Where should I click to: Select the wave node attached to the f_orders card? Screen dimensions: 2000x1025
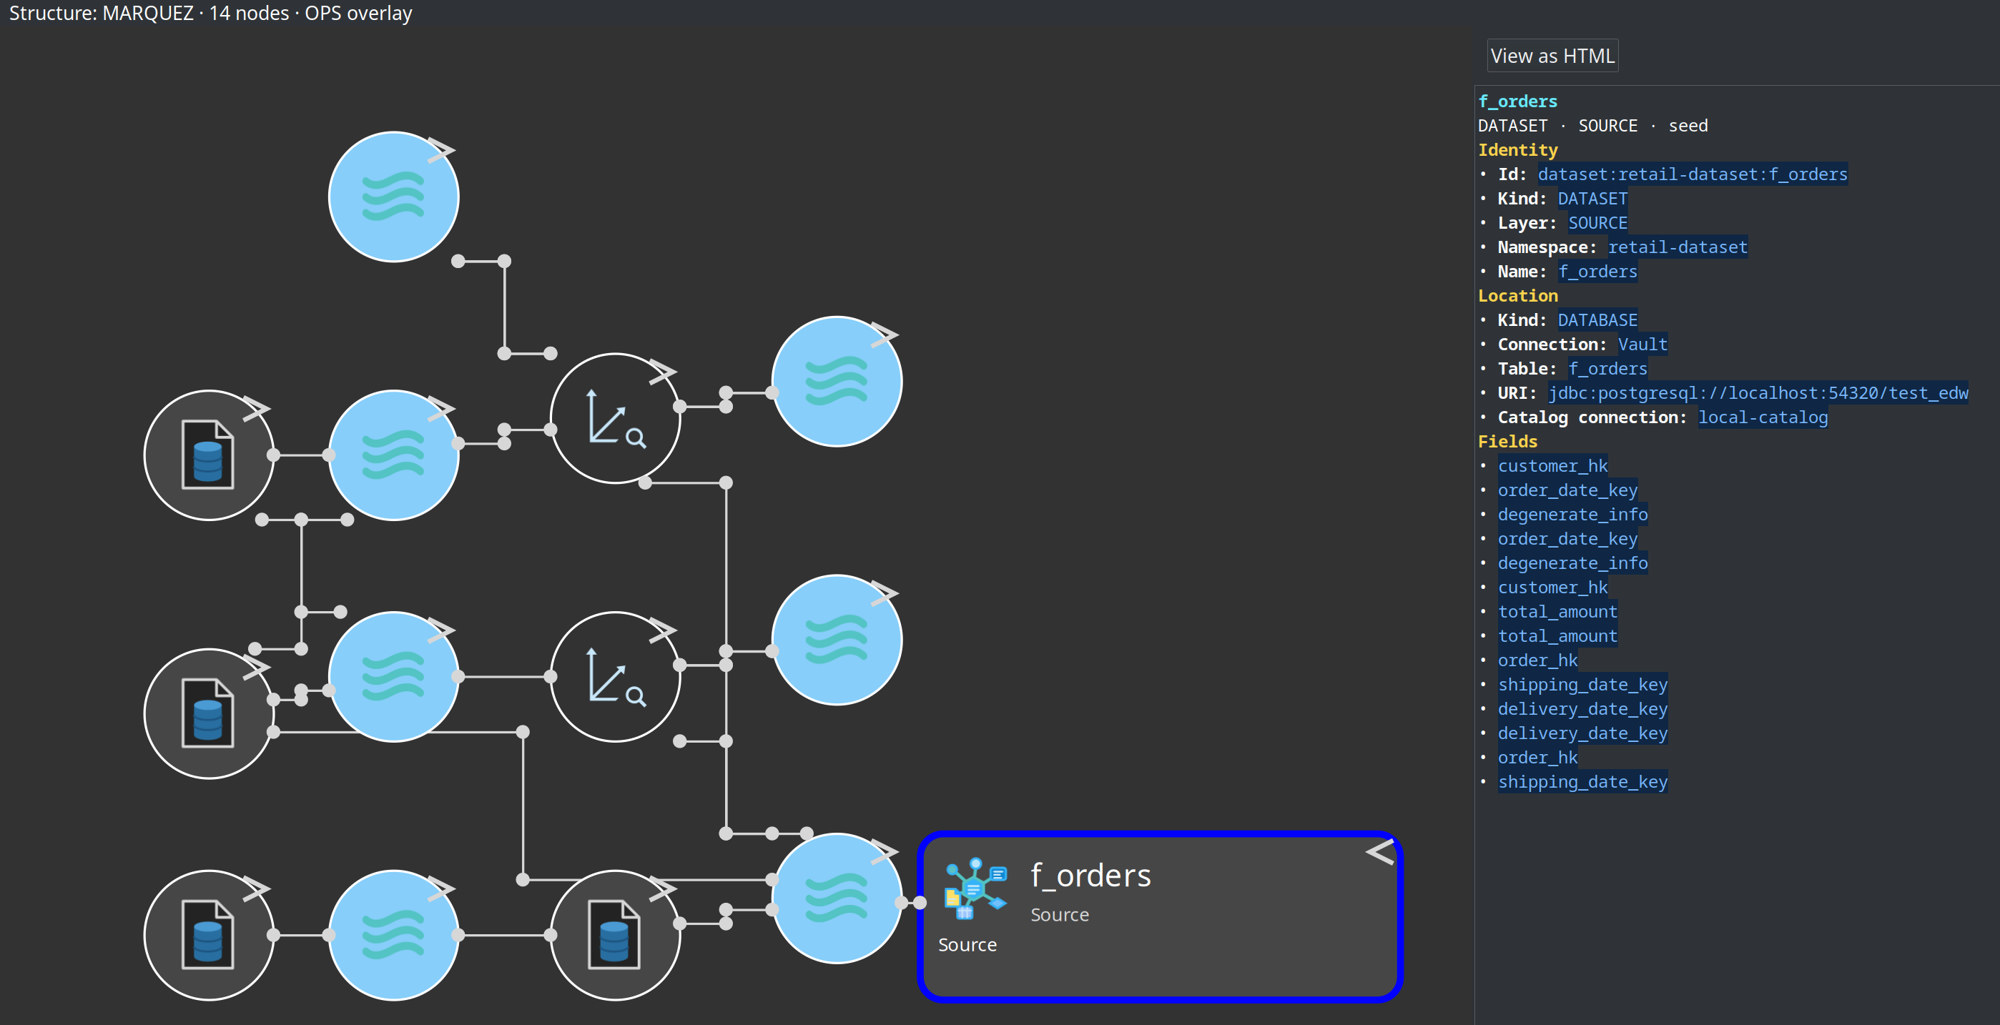point(837,898)
